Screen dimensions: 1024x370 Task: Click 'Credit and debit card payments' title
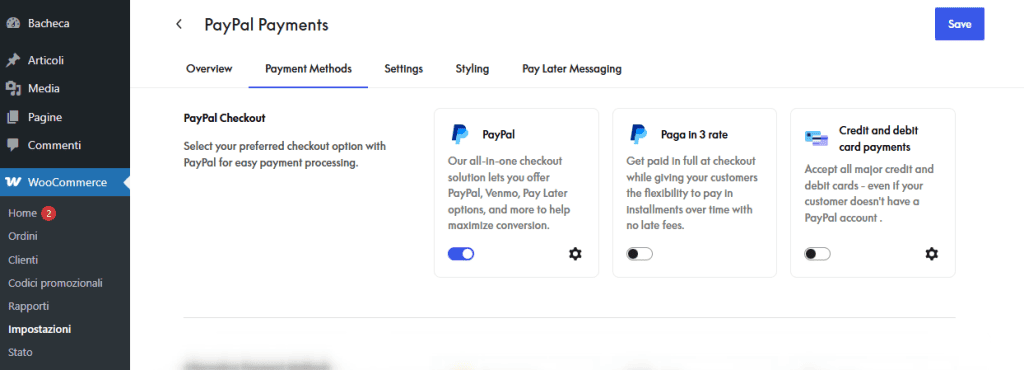879,138
